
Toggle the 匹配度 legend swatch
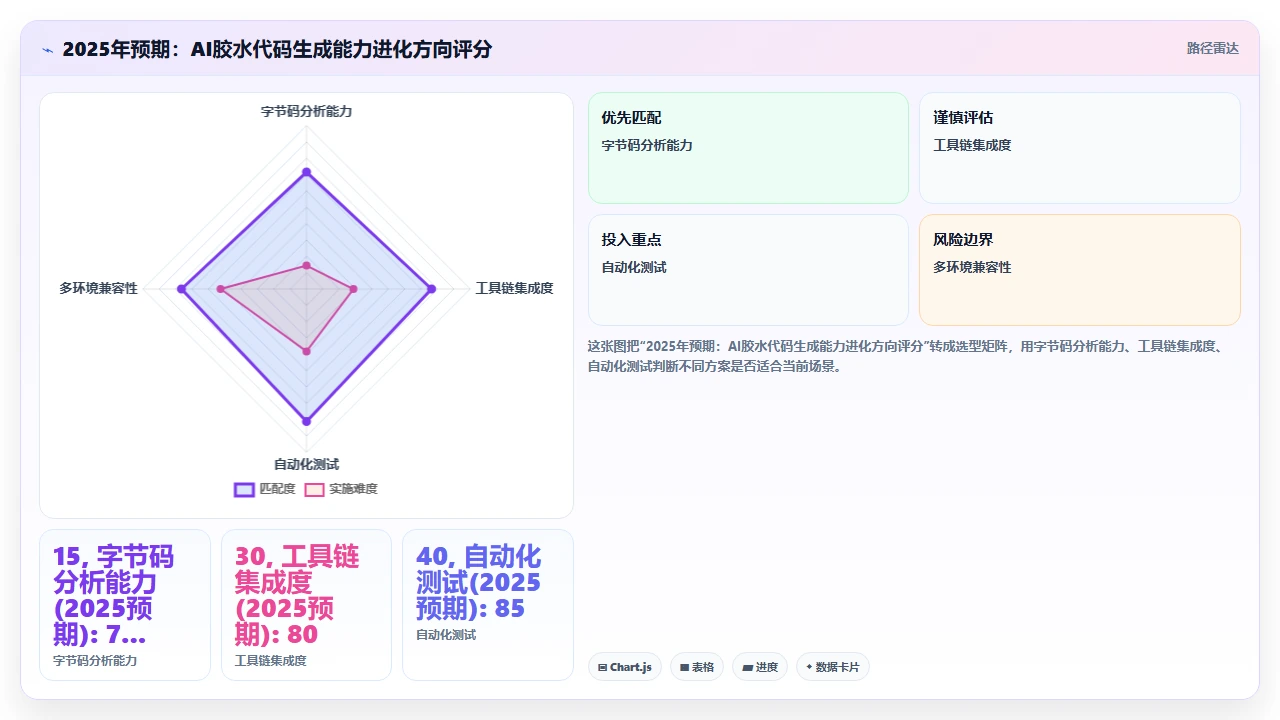coord(245,489)
